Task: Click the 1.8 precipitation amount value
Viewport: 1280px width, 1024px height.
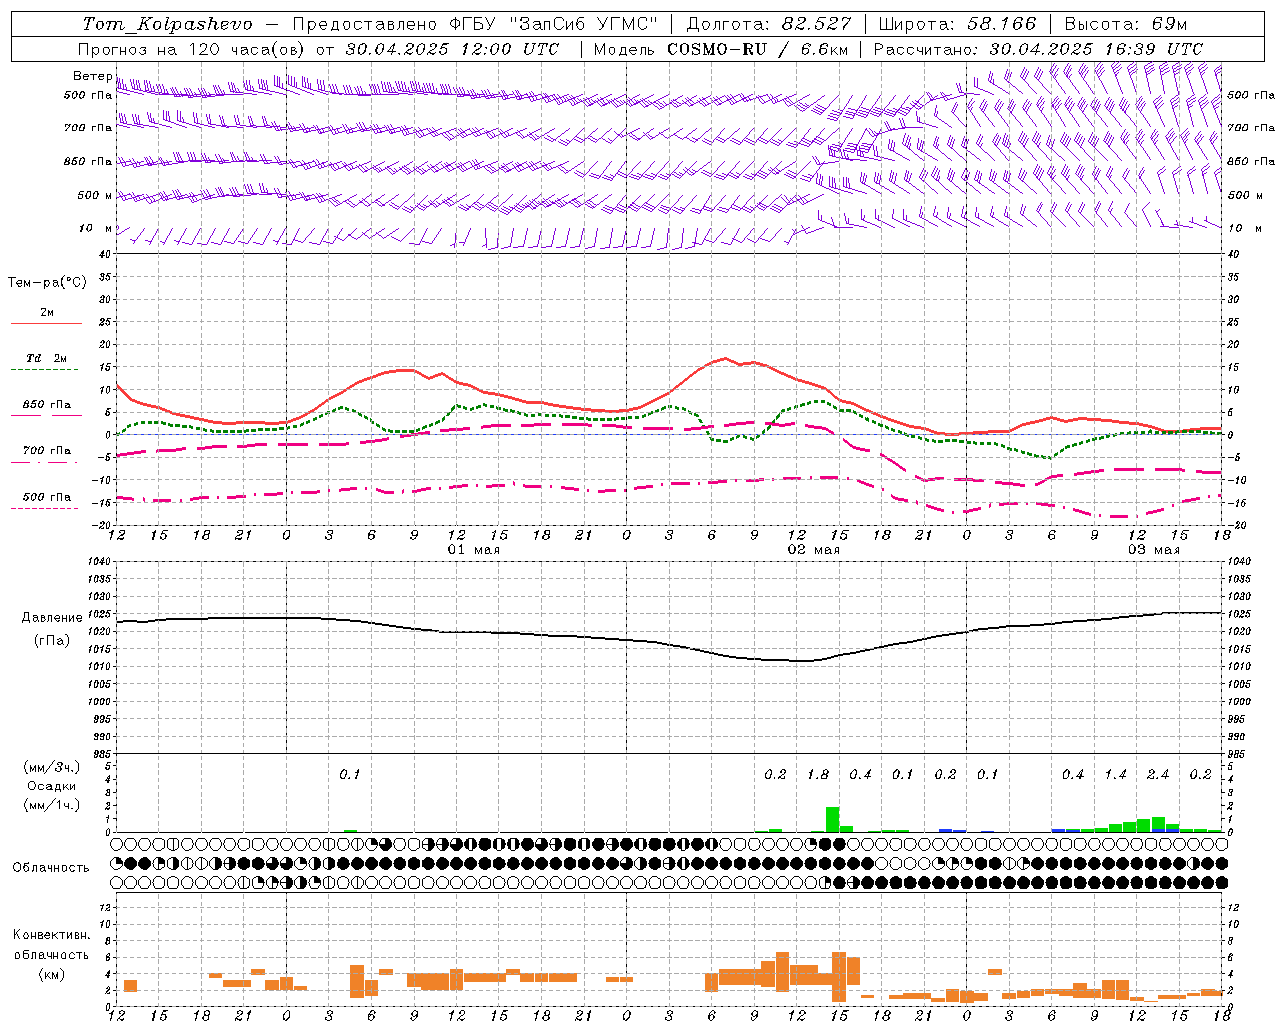Action: tap(818, 774)
